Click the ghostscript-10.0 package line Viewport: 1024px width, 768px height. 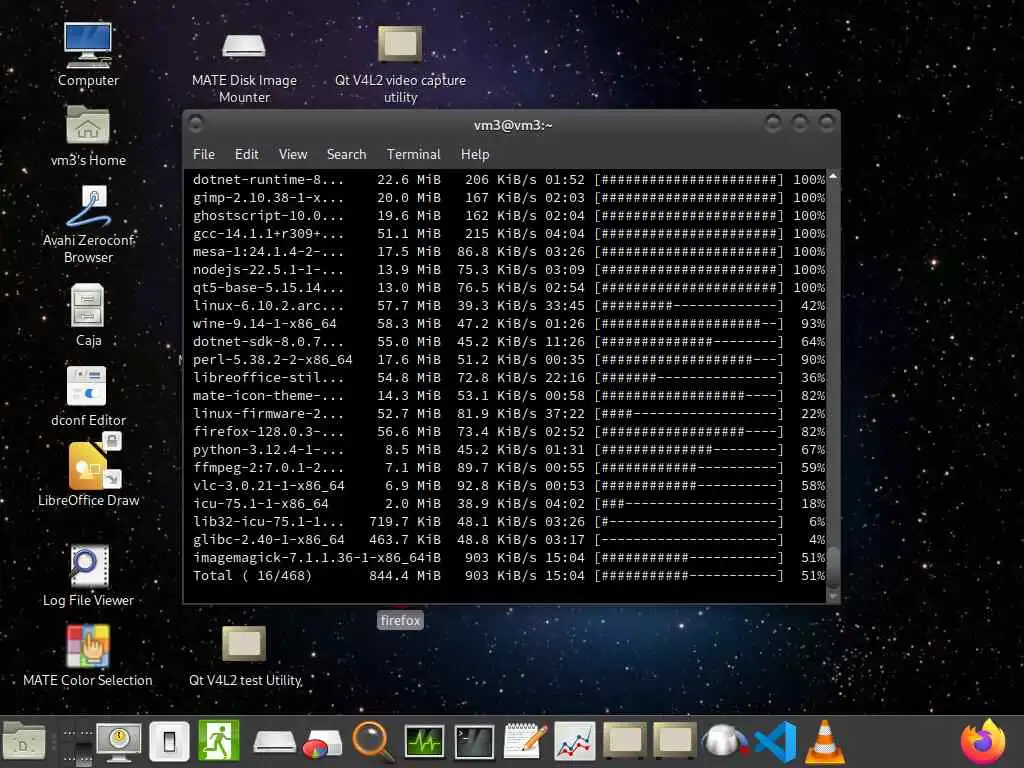[509, 216]
